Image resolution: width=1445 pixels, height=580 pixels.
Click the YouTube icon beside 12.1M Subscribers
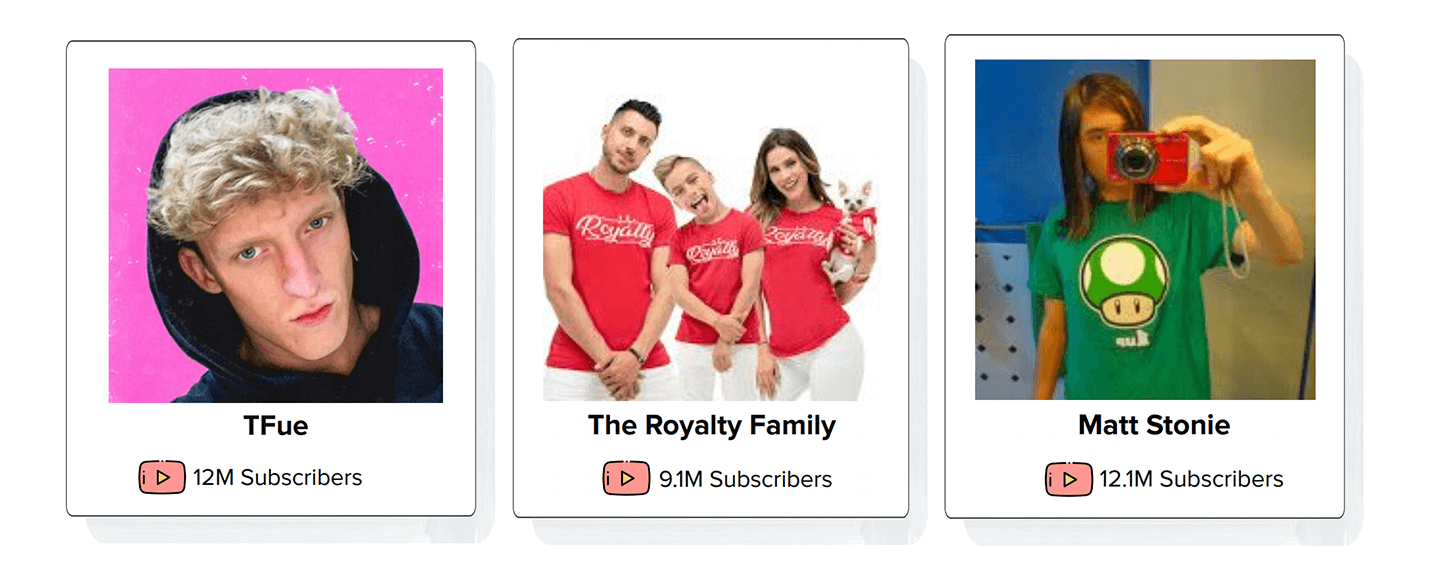click(1069, 479)
